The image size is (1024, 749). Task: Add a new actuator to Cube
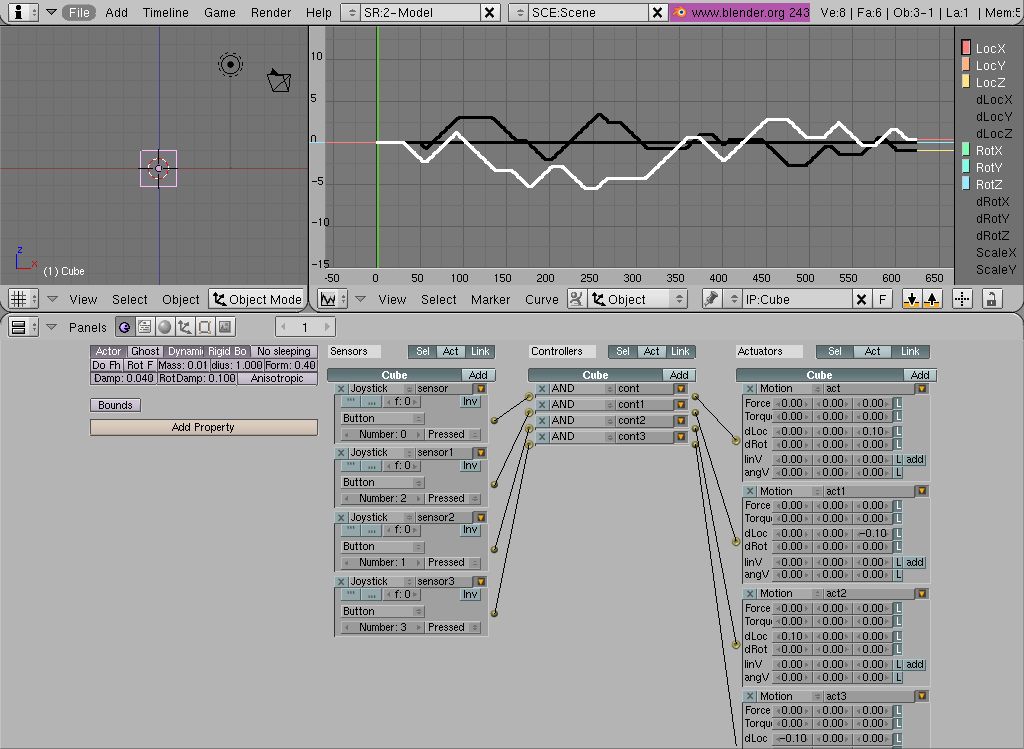tap(920, 375)
